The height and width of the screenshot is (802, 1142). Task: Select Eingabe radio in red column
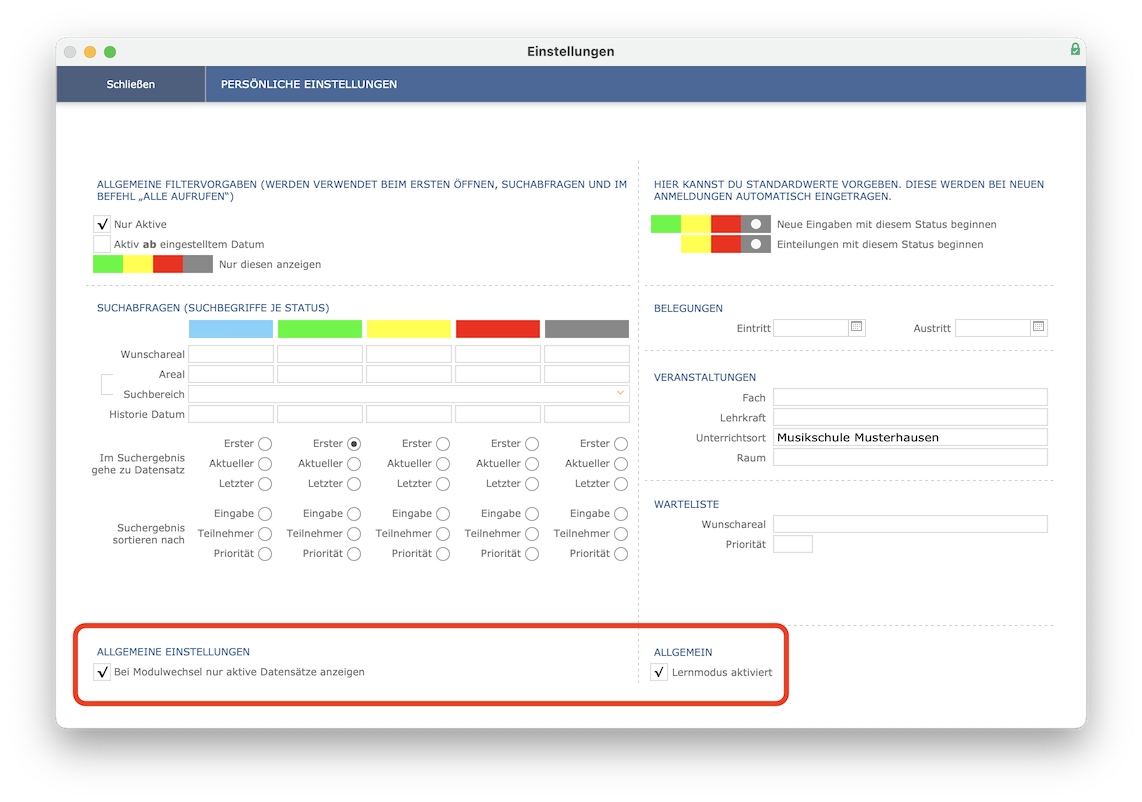pos(532,514)
